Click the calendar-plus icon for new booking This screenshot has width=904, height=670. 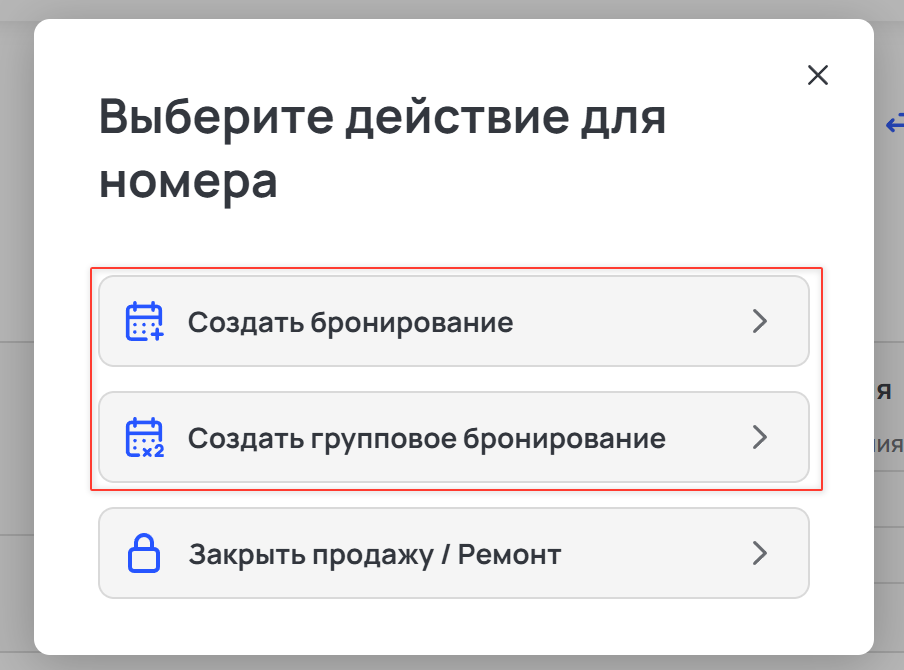pyautogui.click(x=144, y=321)
